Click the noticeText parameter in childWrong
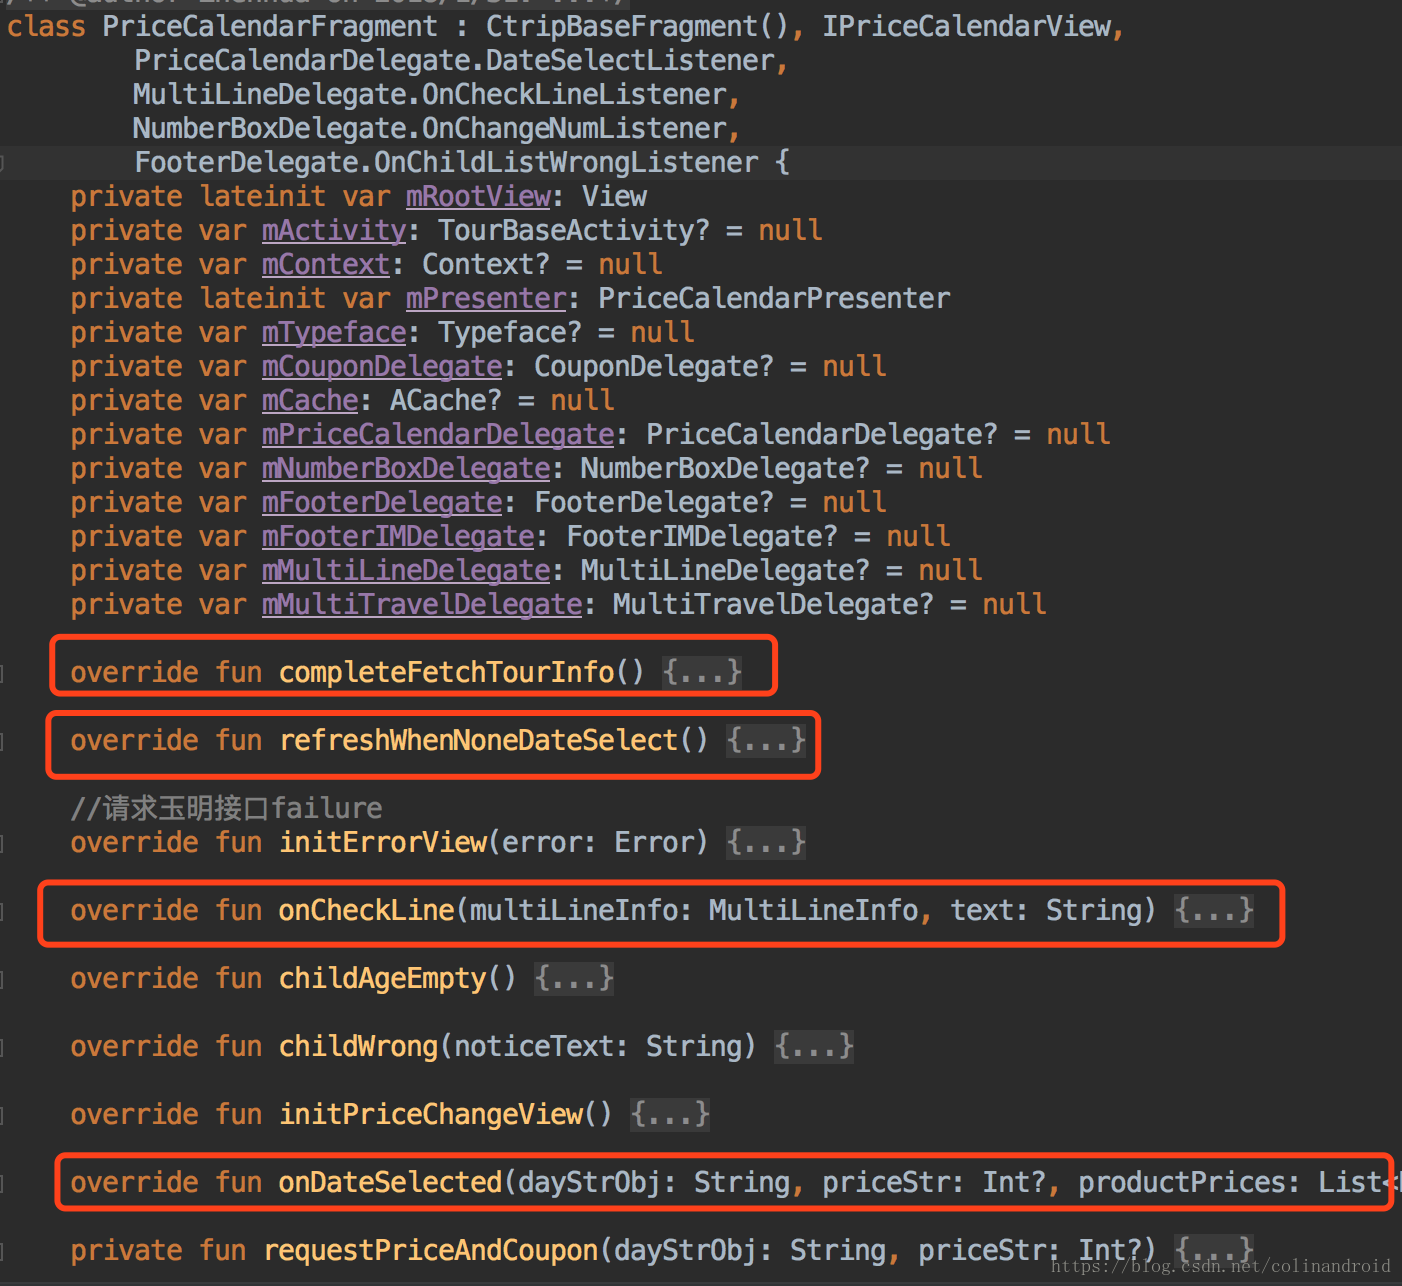The height and width of the screenshot is (1286, 1402). [x=534, y=1046]
